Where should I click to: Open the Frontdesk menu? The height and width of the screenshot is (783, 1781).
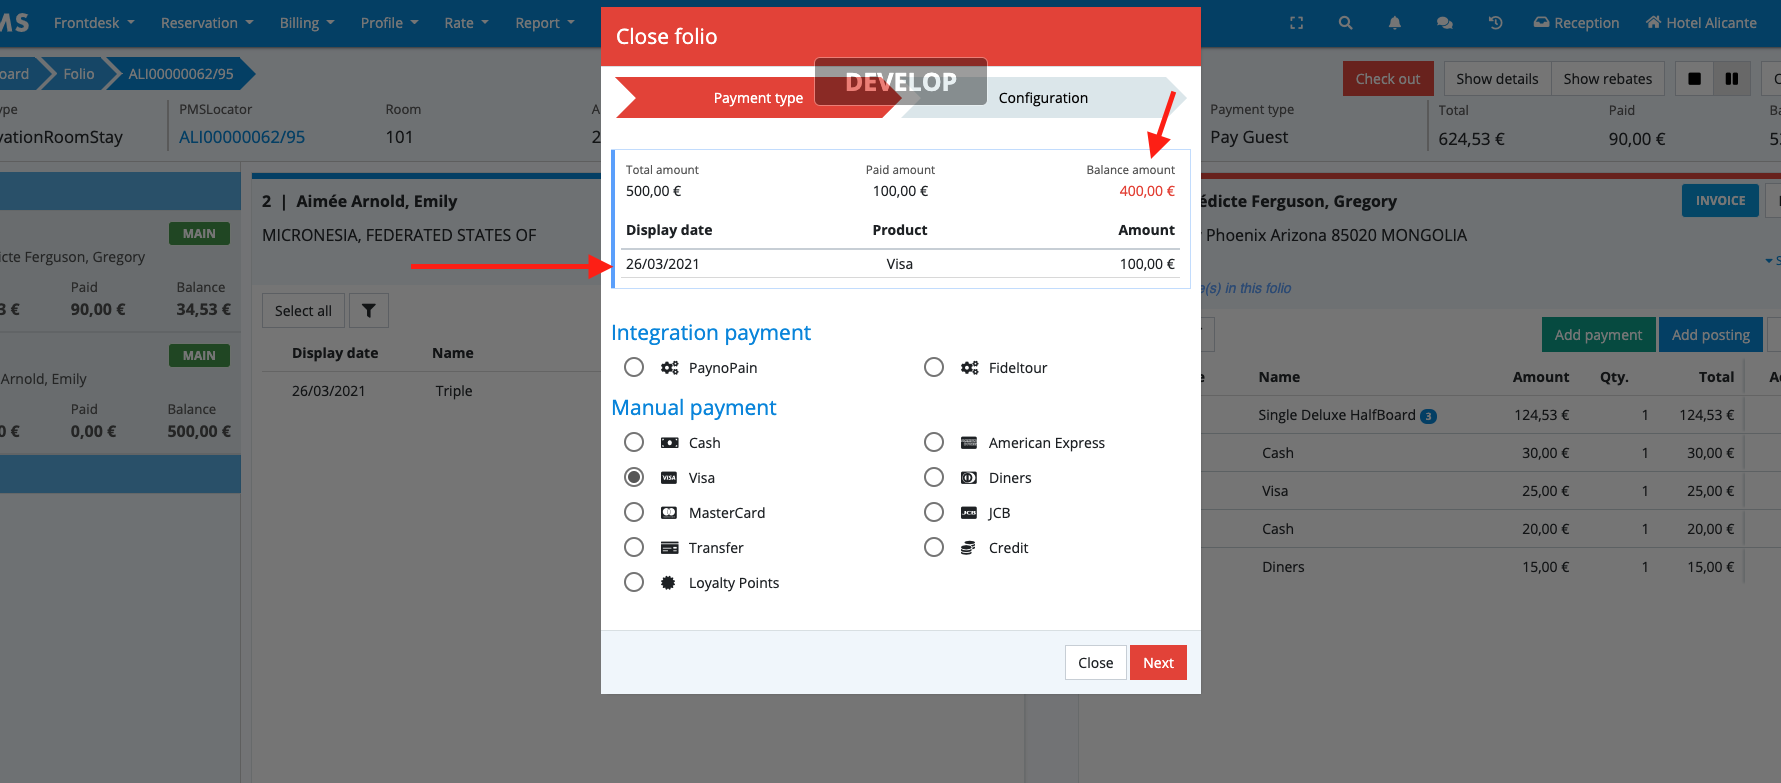pyautogui.click(x=94, y=23)
